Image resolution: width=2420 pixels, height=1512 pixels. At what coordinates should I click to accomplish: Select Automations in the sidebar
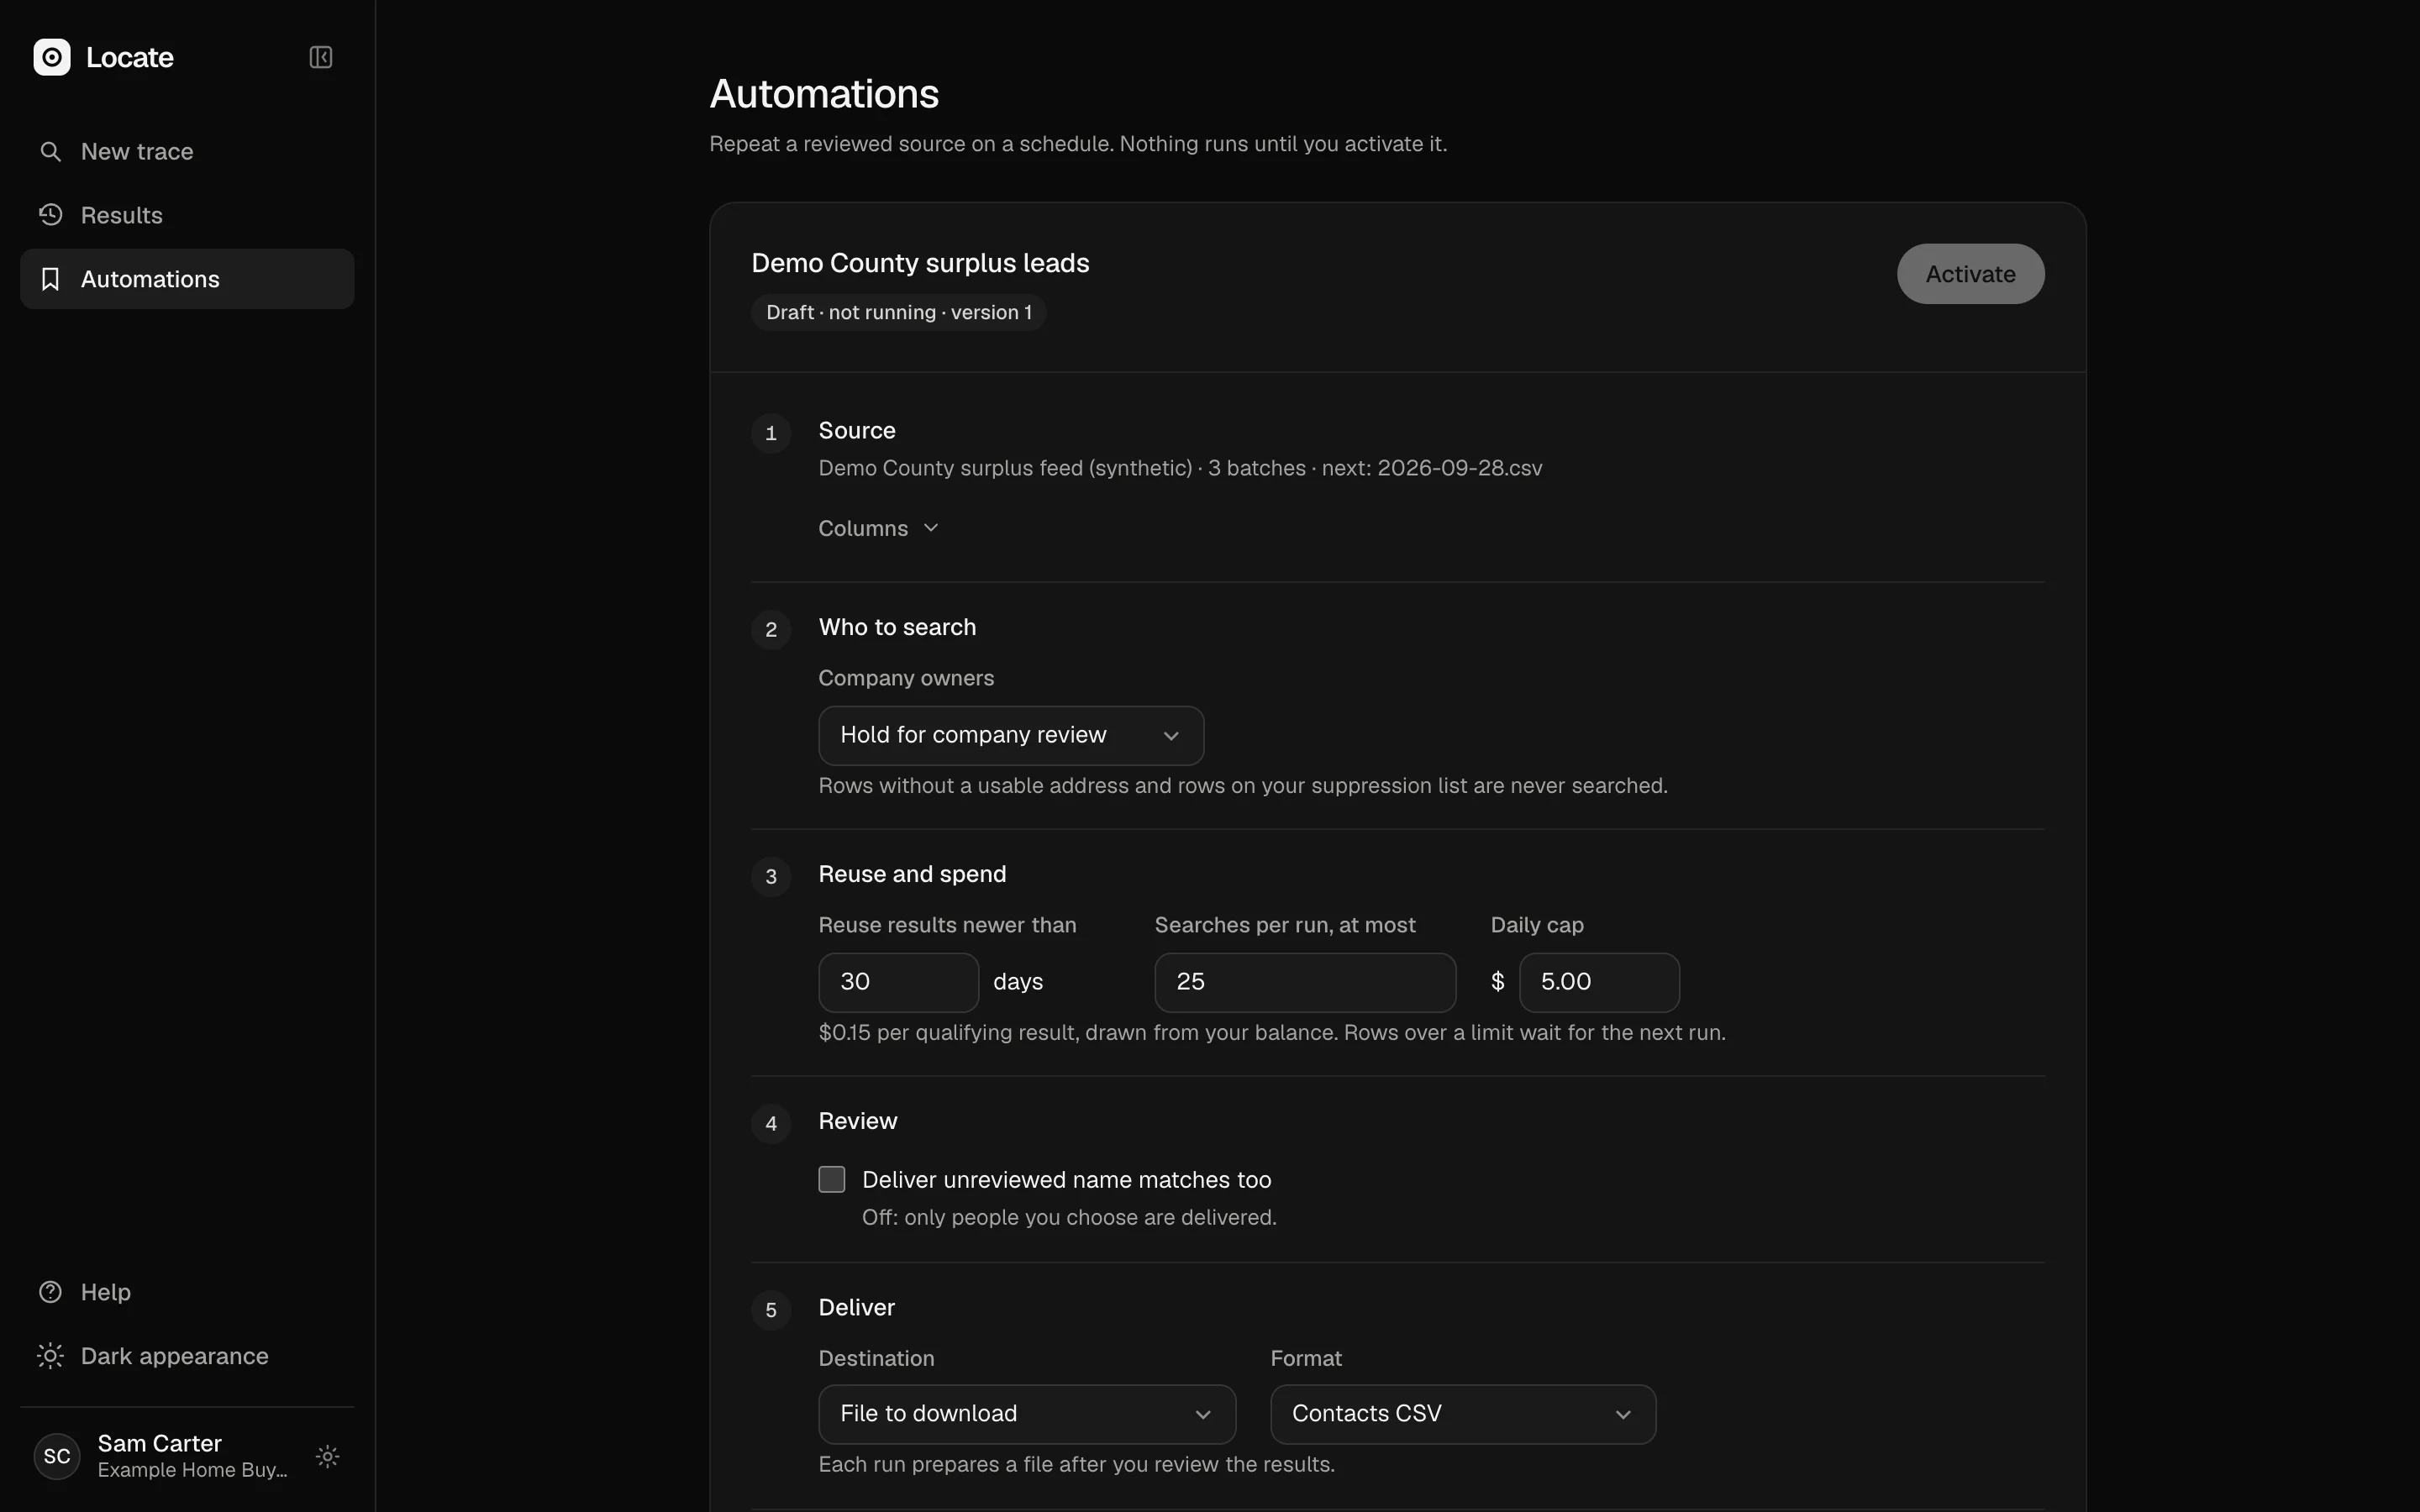point(187,279)
